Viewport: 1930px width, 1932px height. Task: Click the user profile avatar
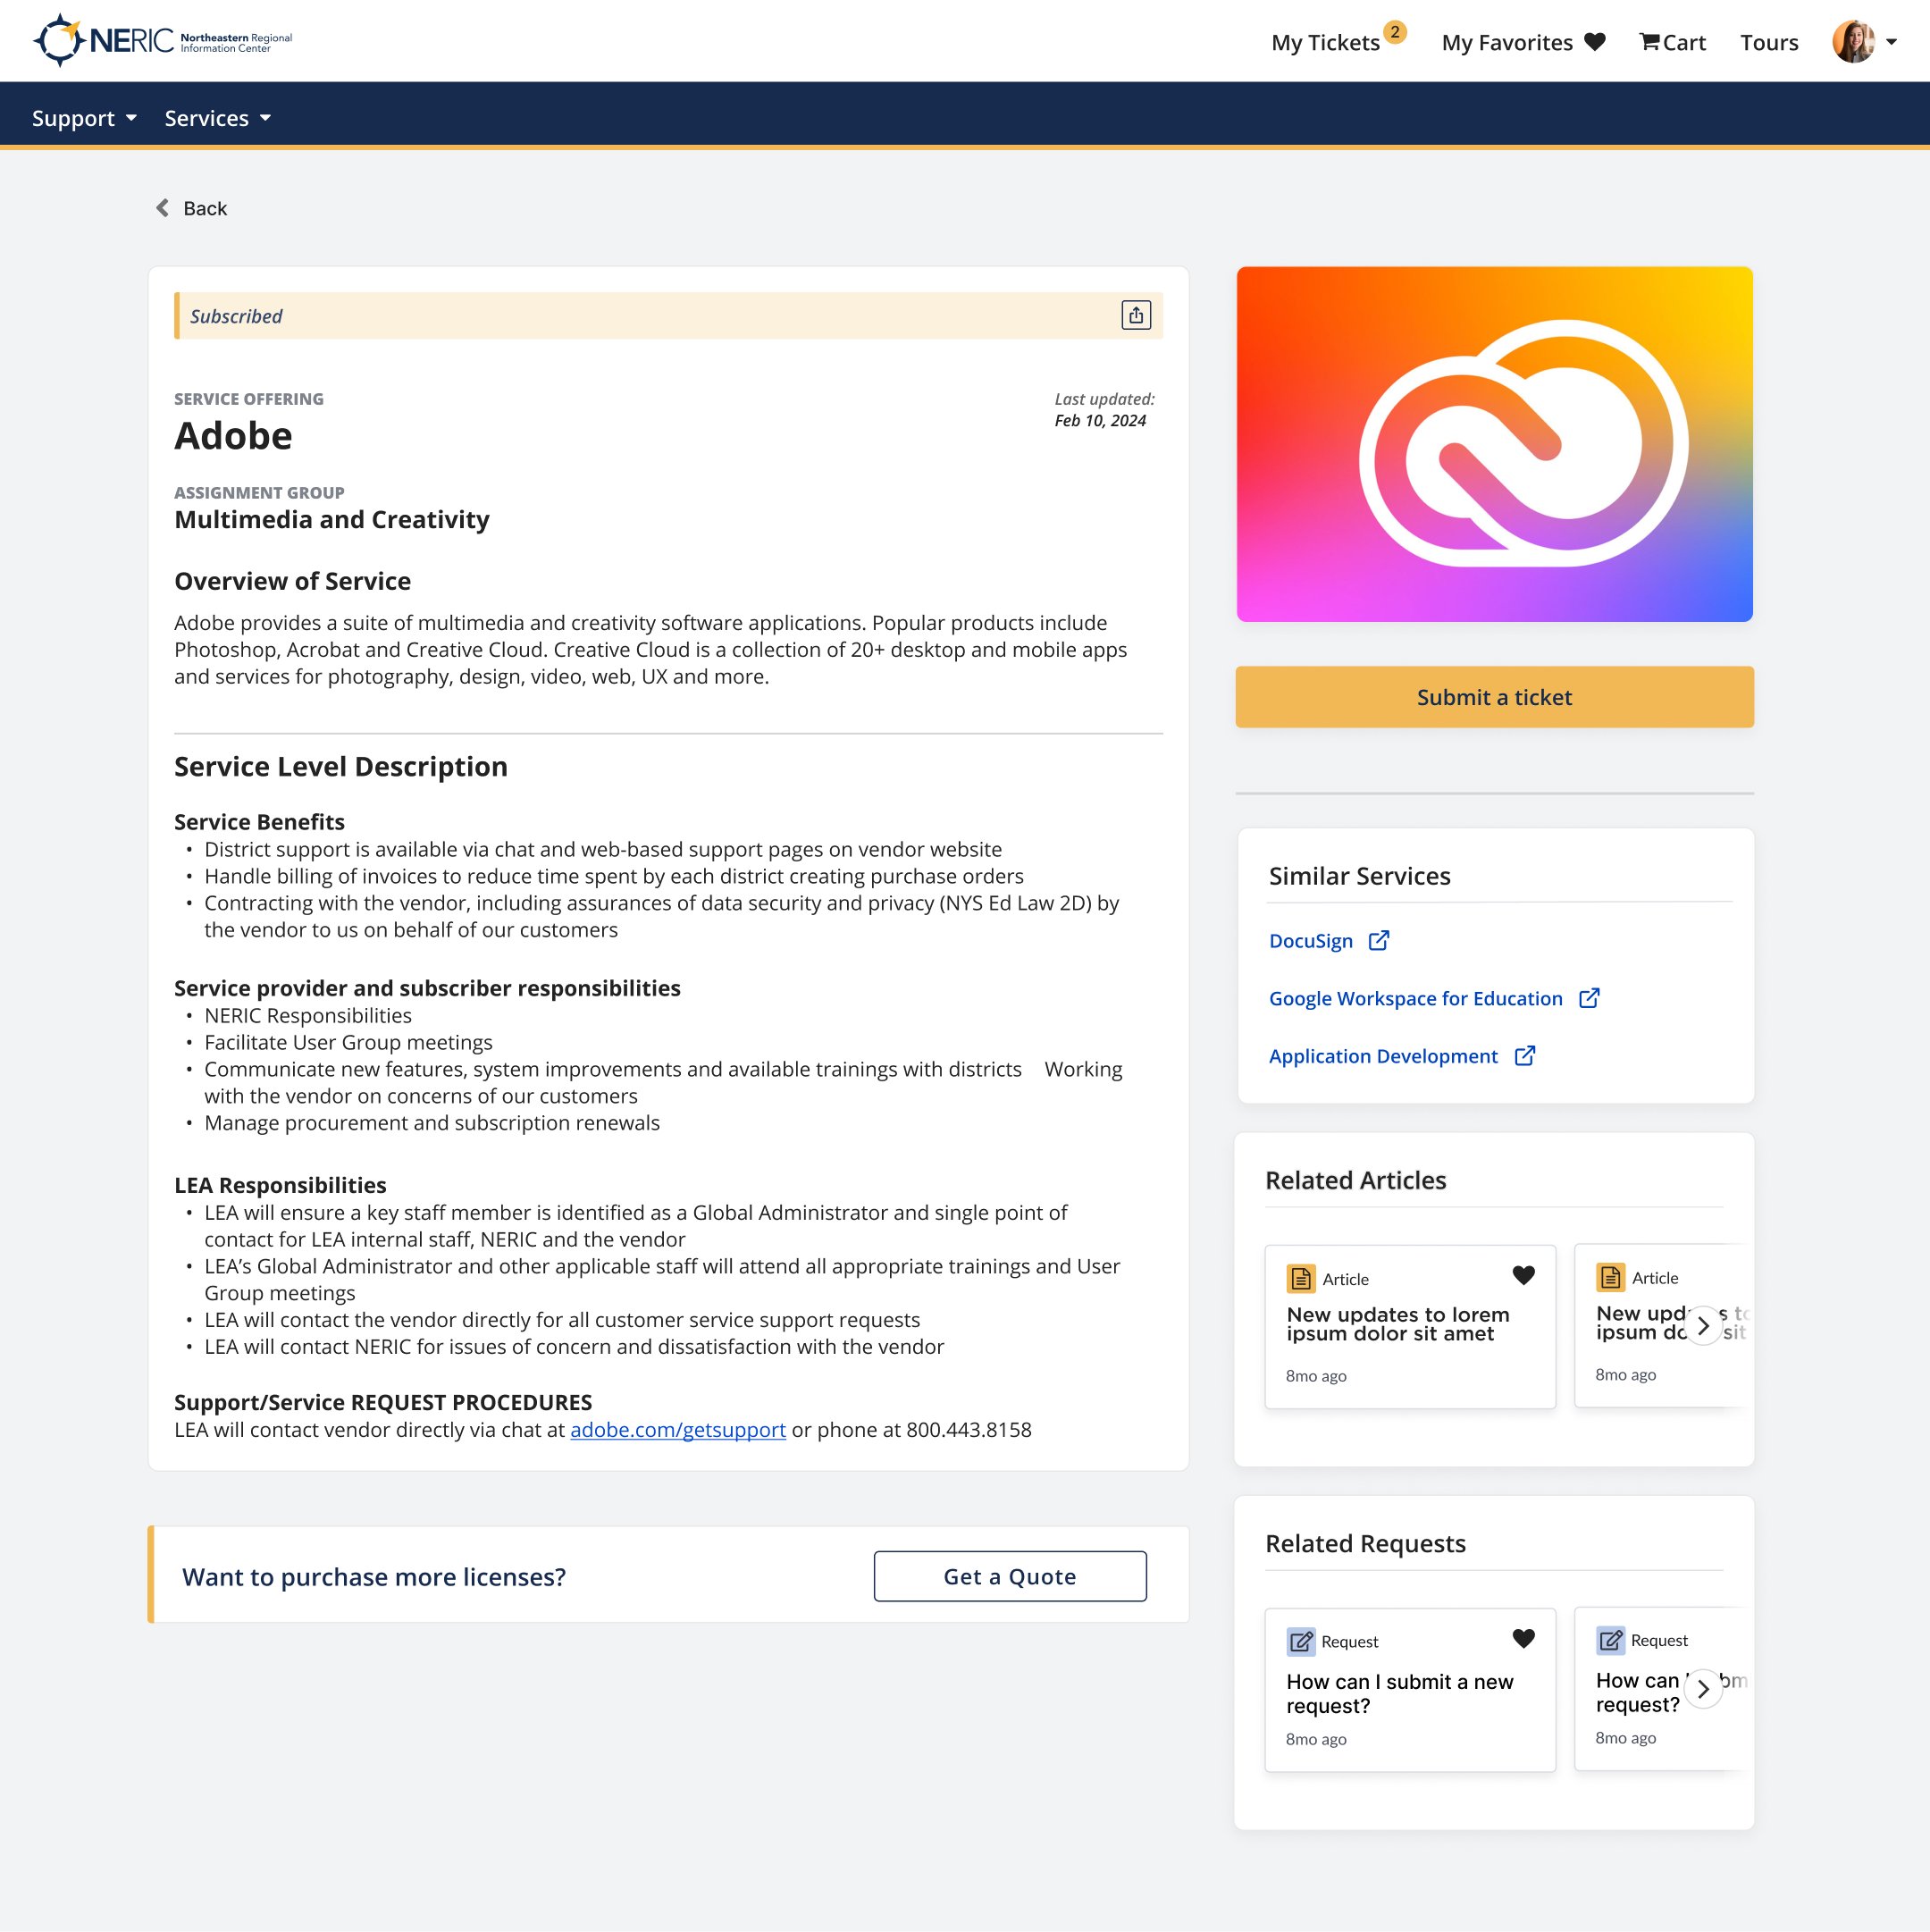1853,42
